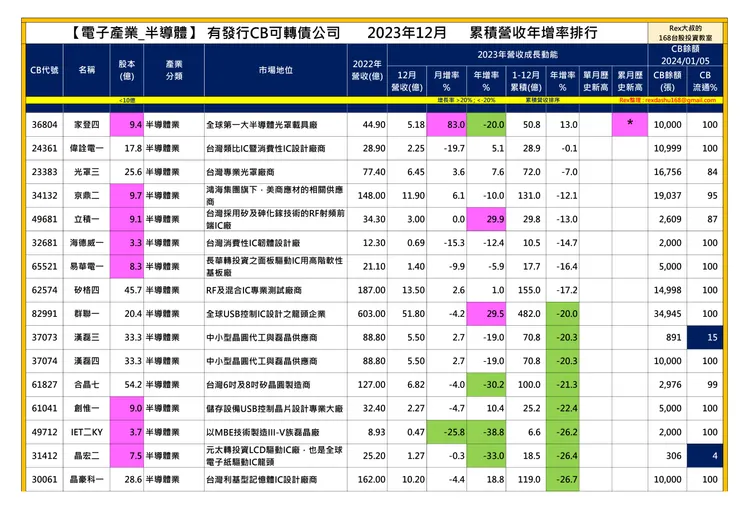740x523 pixels.
Task: Select CB balance value 2,976
Action: (667, 384)
